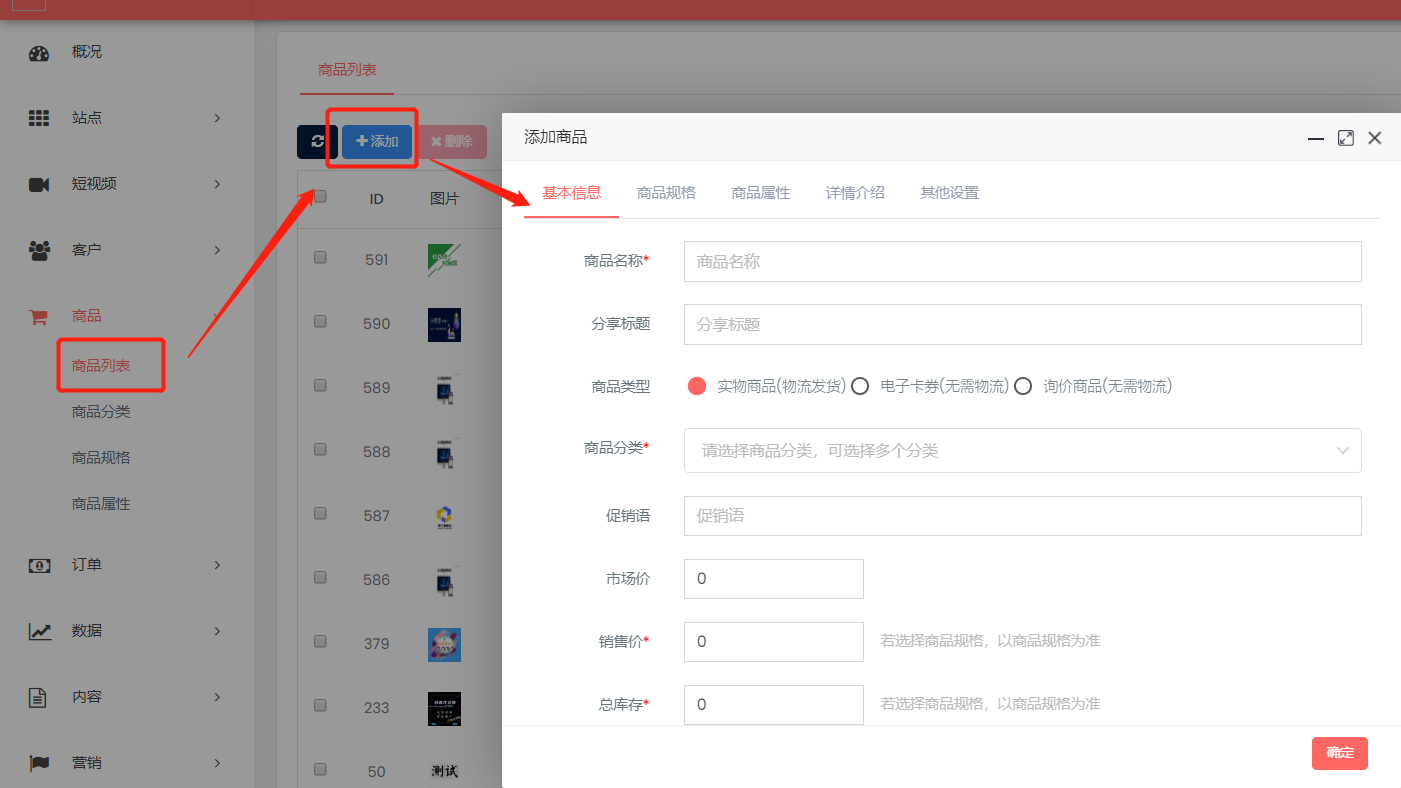Open the 商品分类 multi-select dropdown
Viewport: 1401px width, 788px height.
(x=1023, y=451)
